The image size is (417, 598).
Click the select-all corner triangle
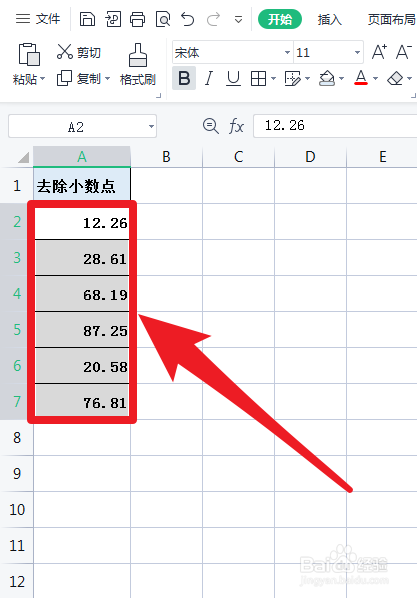click(23, 157)
